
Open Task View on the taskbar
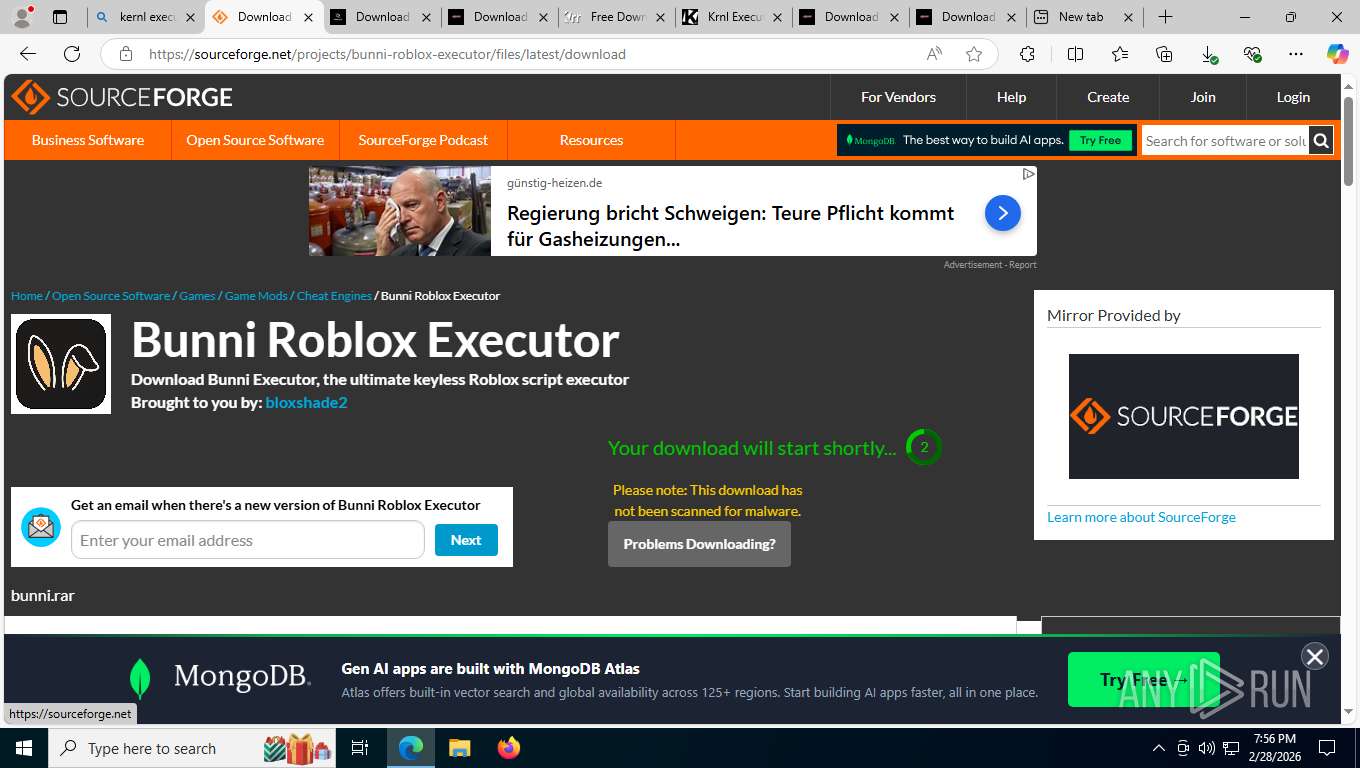(x=360, y=748)
